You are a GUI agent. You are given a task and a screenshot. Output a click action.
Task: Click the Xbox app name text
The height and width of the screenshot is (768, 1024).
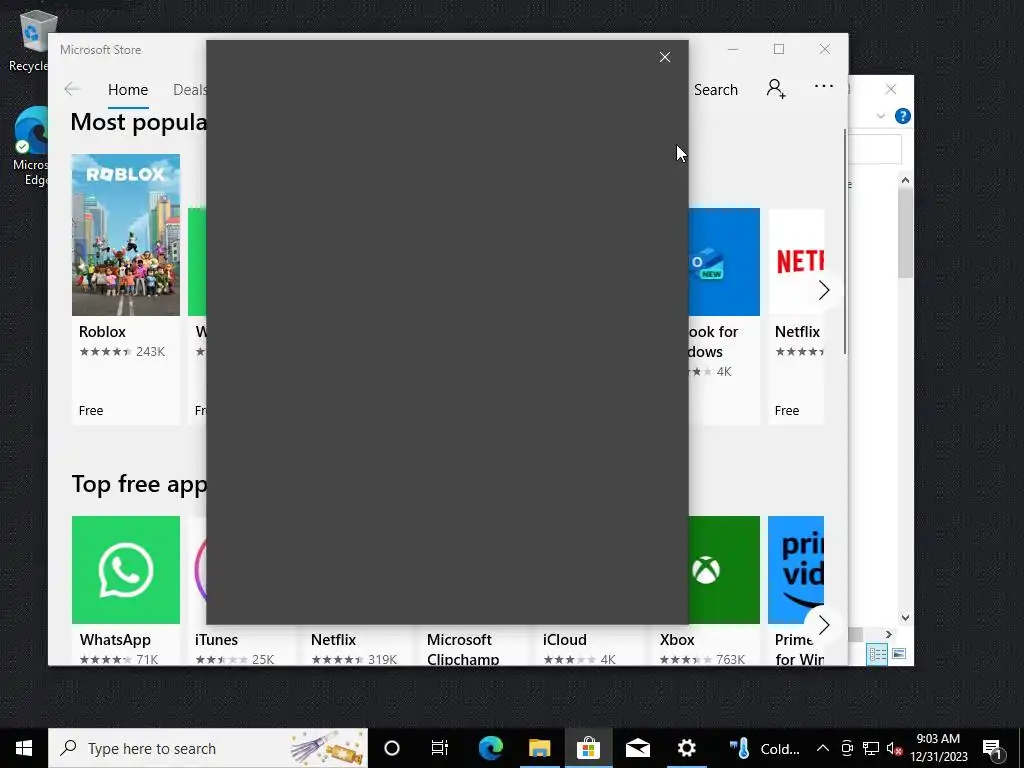coord(677,640)
